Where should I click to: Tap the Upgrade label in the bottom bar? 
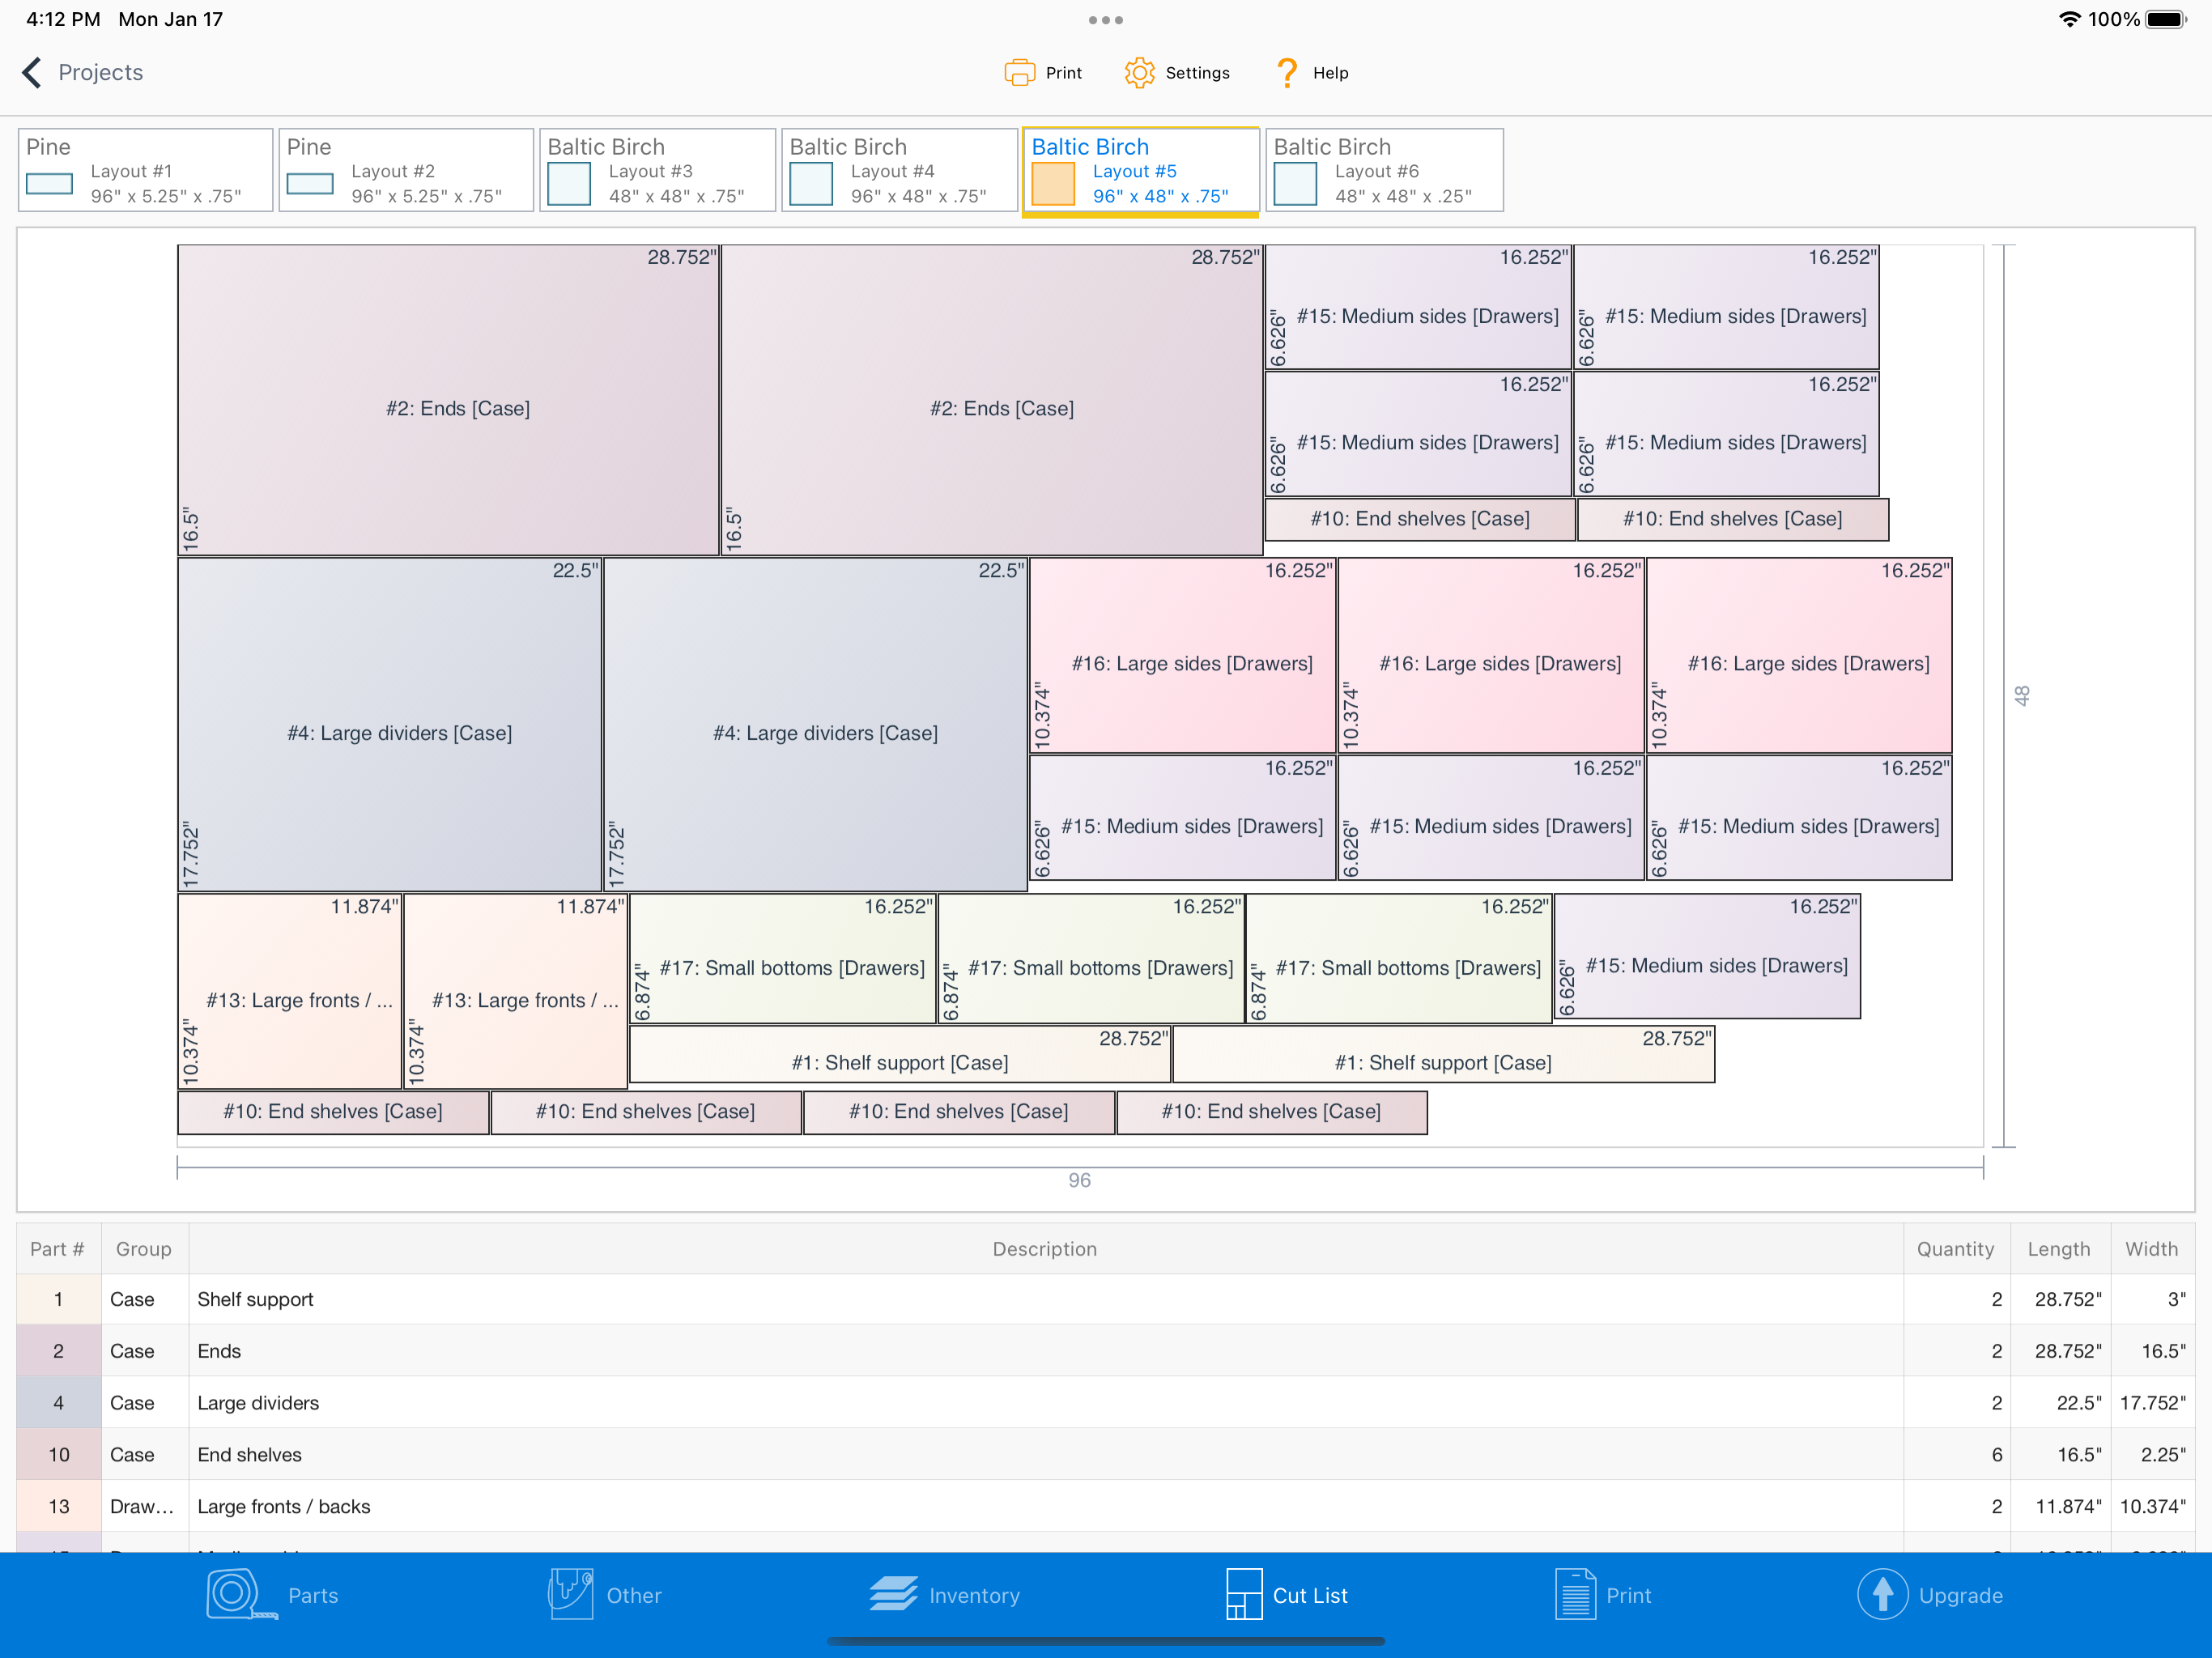click(x=1960, y=1595)
